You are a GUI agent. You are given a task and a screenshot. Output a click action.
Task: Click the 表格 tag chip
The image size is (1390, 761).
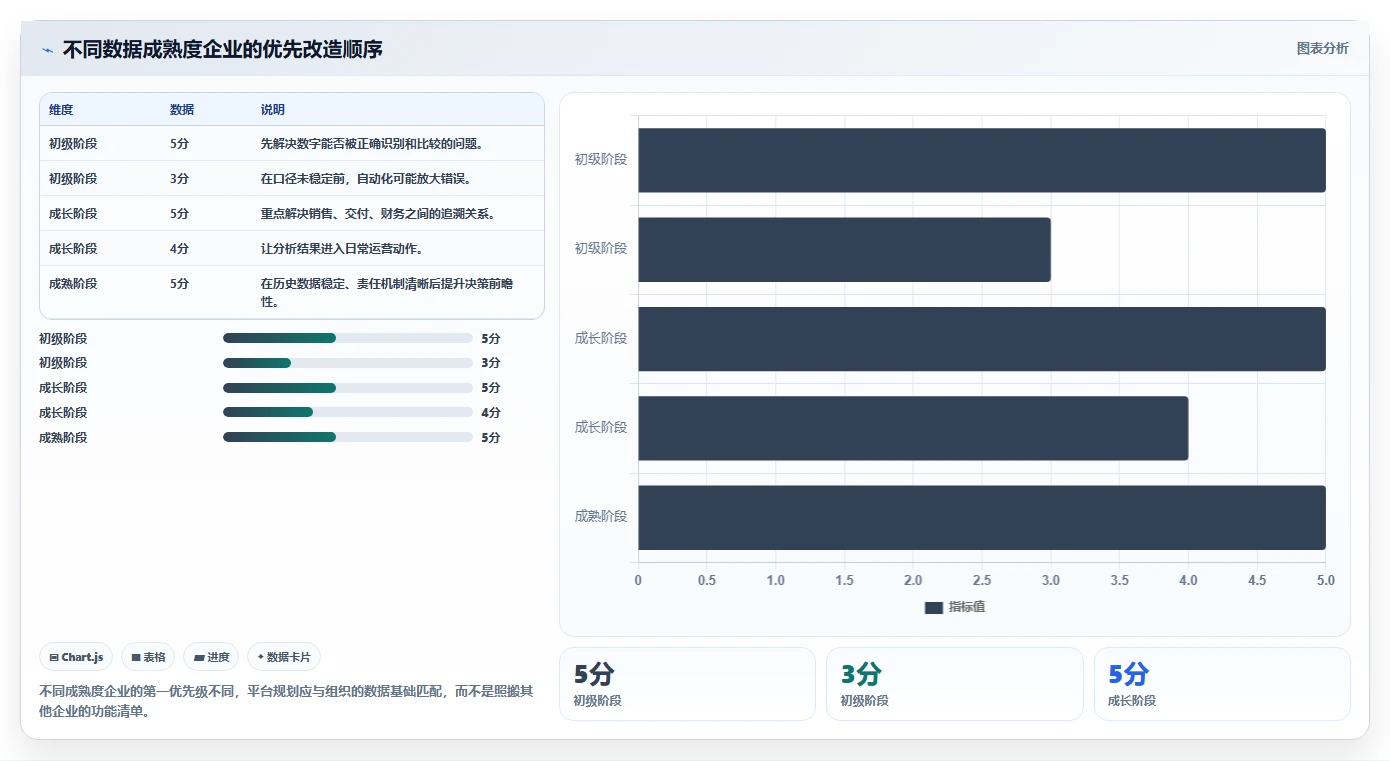point(148,657)
